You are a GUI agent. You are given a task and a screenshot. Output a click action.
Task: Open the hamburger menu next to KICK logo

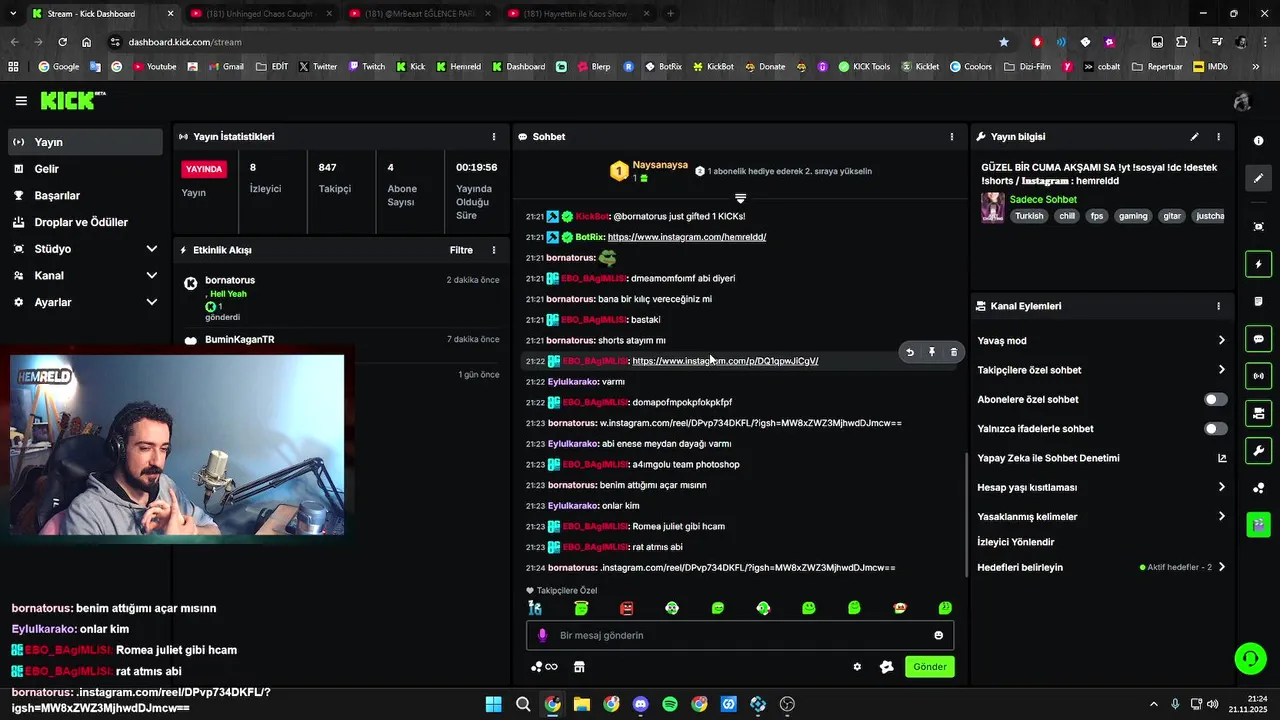[21, 101]
